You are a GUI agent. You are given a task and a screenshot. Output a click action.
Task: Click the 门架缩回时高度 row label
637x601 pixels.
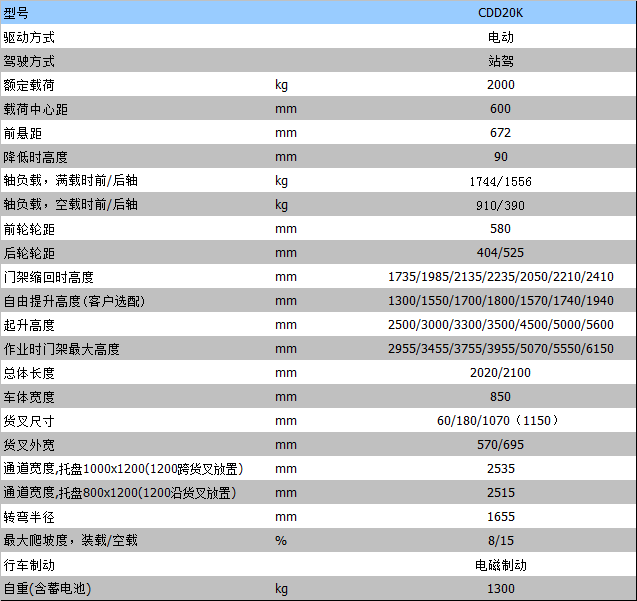click(x=49, y=277)
